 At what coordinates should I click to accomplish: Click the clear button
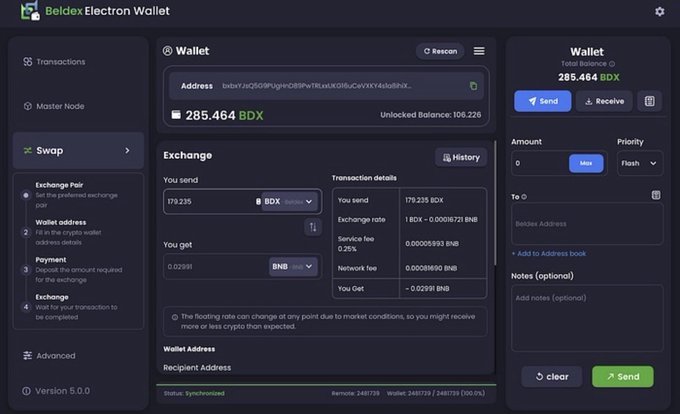tap(552, 376)
